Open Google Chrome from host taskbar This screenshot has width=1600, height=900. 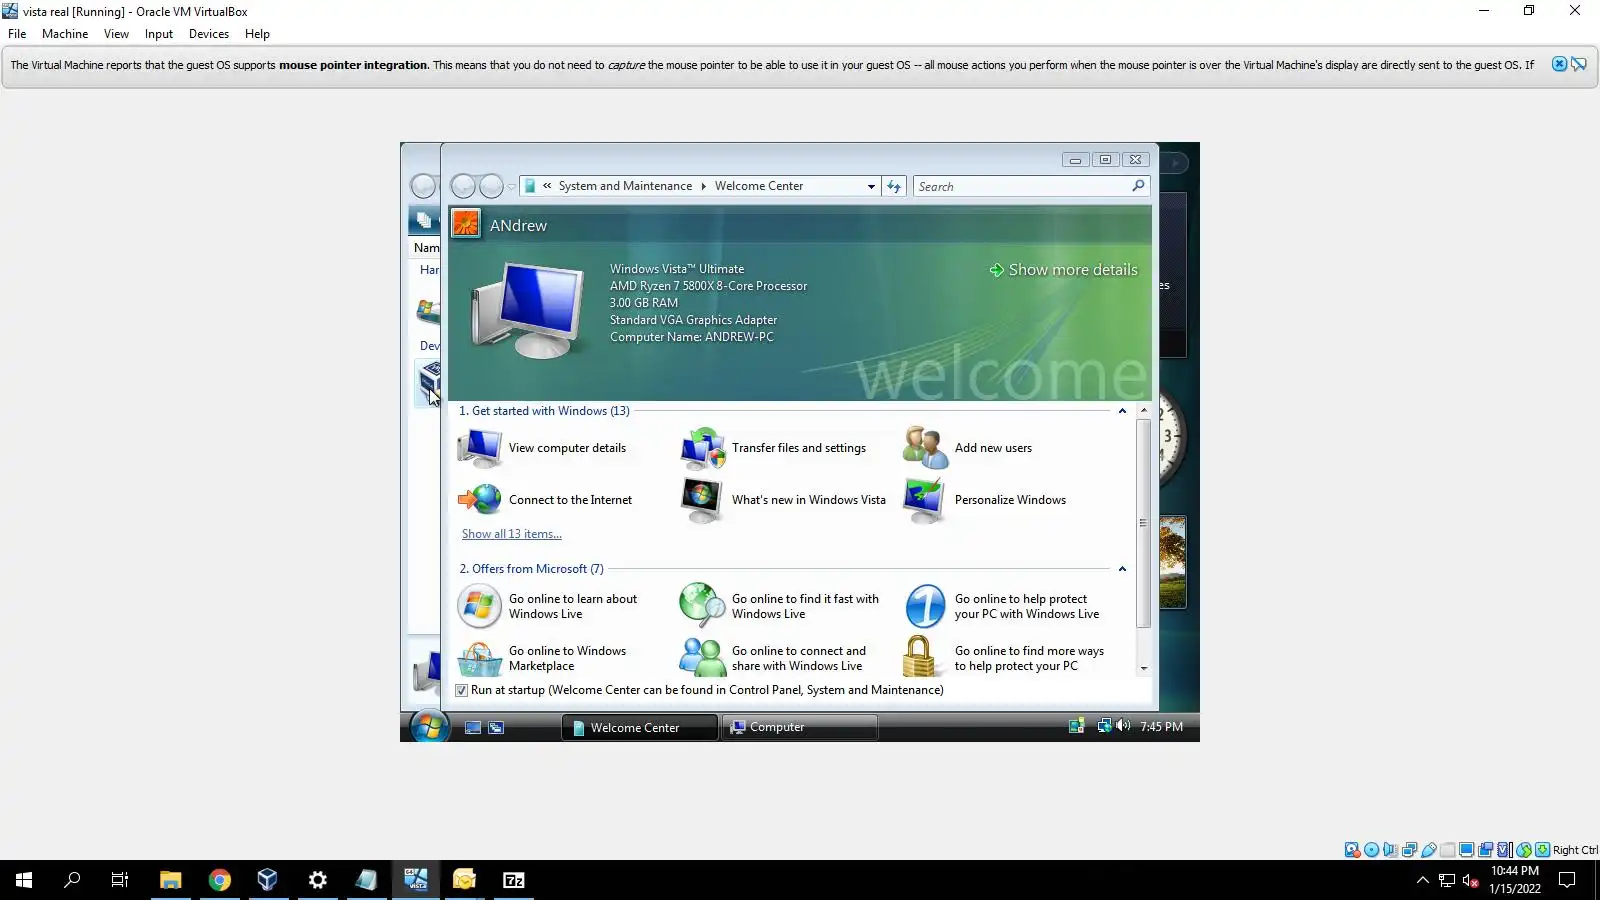click(220, 880)
